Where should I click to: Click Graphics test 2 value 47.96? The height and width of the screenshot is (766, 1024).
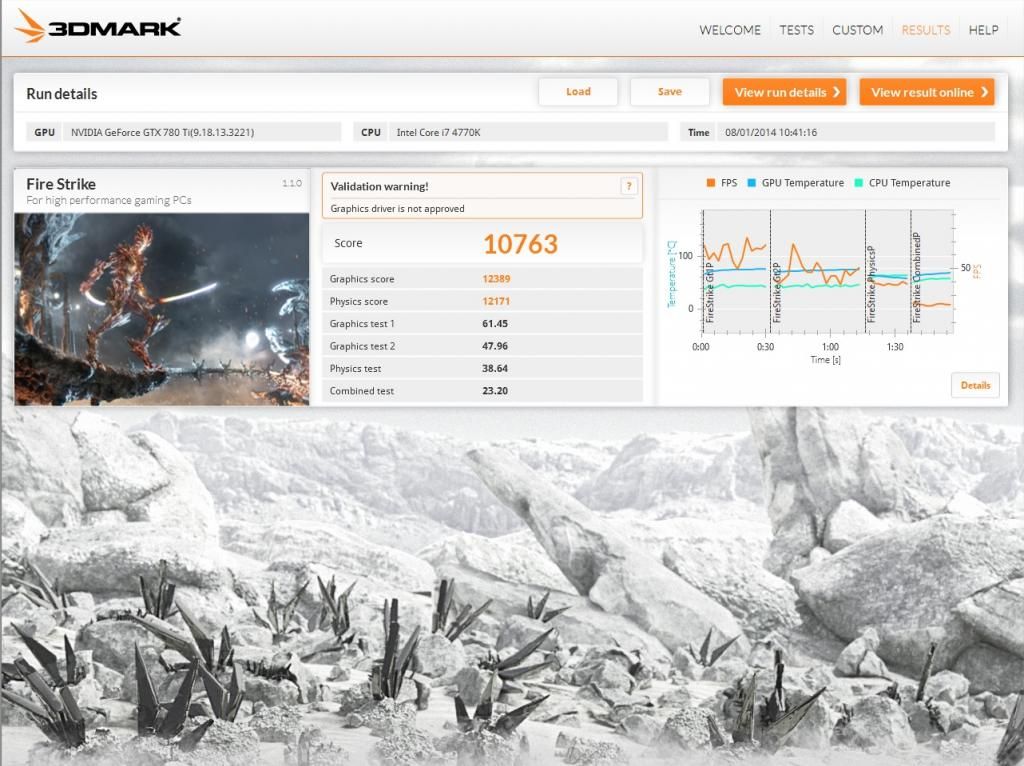495,346
